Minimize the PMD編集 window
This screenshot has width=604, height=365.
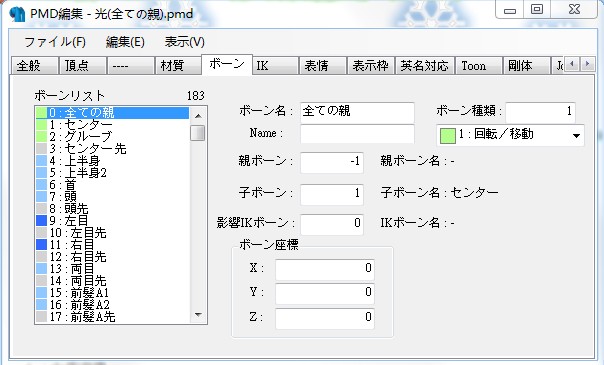click(x=510, y=10)
